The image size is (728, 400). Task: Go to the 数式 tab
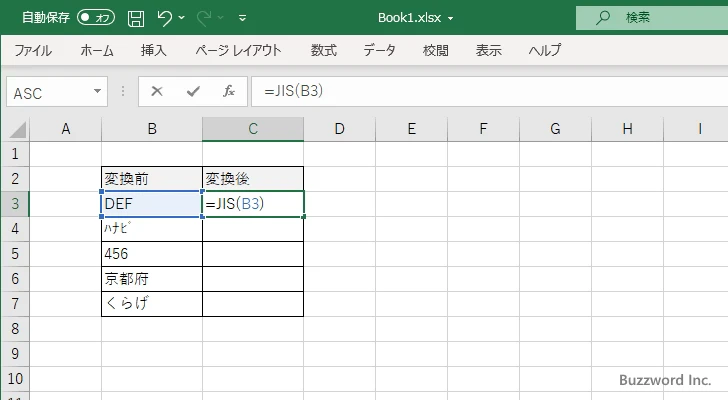[324, 50]
